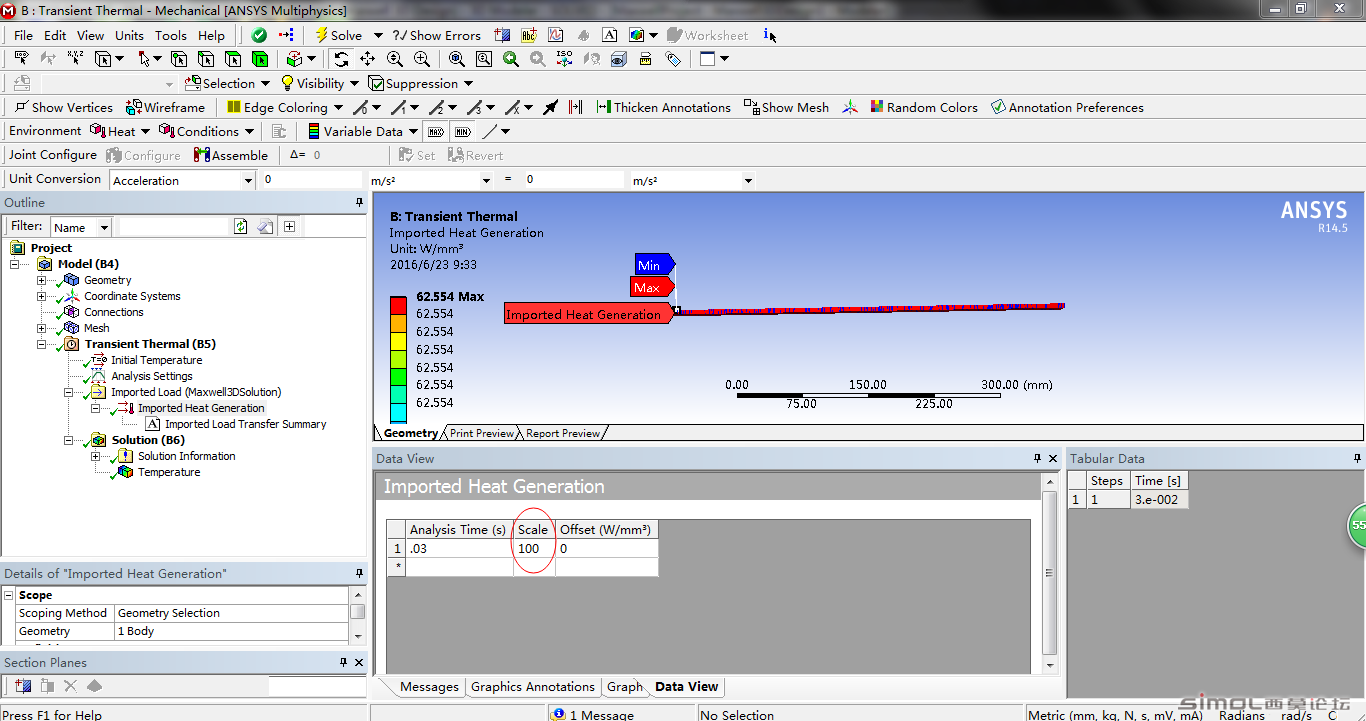Set ISO isometric view
Viewport: 1366px width, 721px height.
pyautogui.click(x=564, y=59)
